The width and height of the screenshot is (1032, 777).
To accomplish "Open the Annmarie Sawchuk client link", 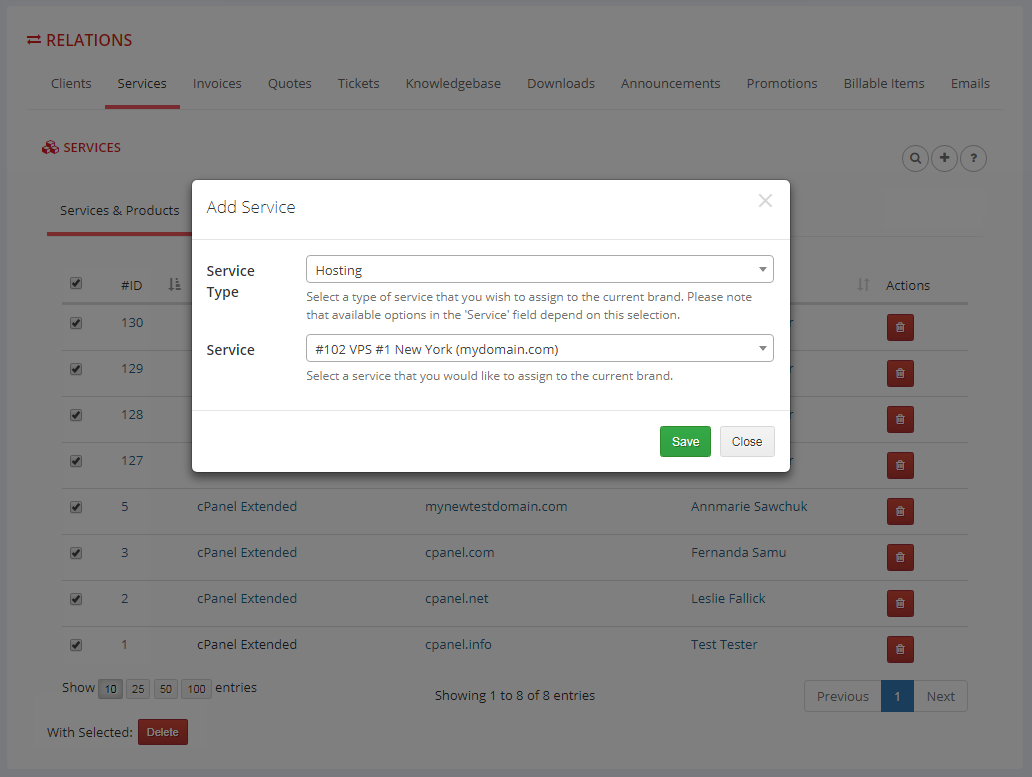I will [748, 506].
